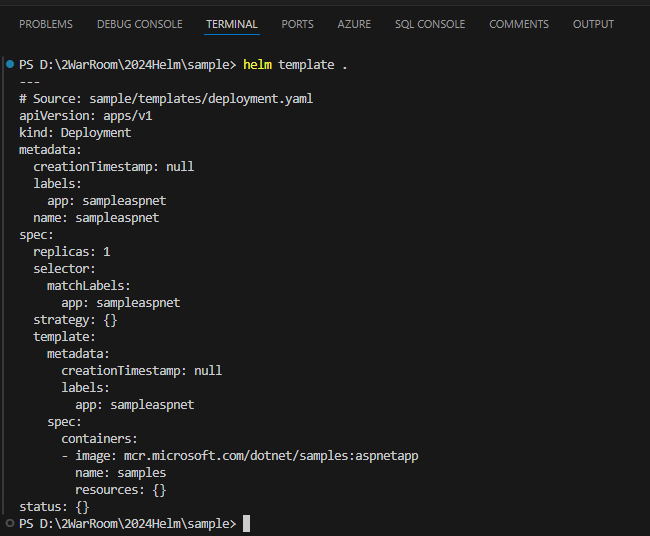
Task: Switch to the DEBUG CONSOLE tab
Action: pyautogui.click(x=140, y=24)
